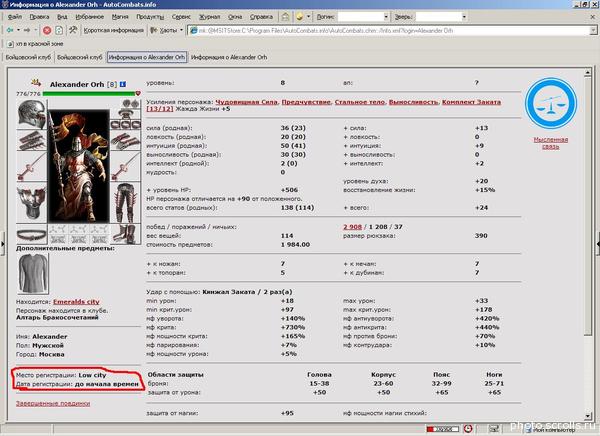
Task: Refresh the page using the refresh icon
Action: (59, 30)
